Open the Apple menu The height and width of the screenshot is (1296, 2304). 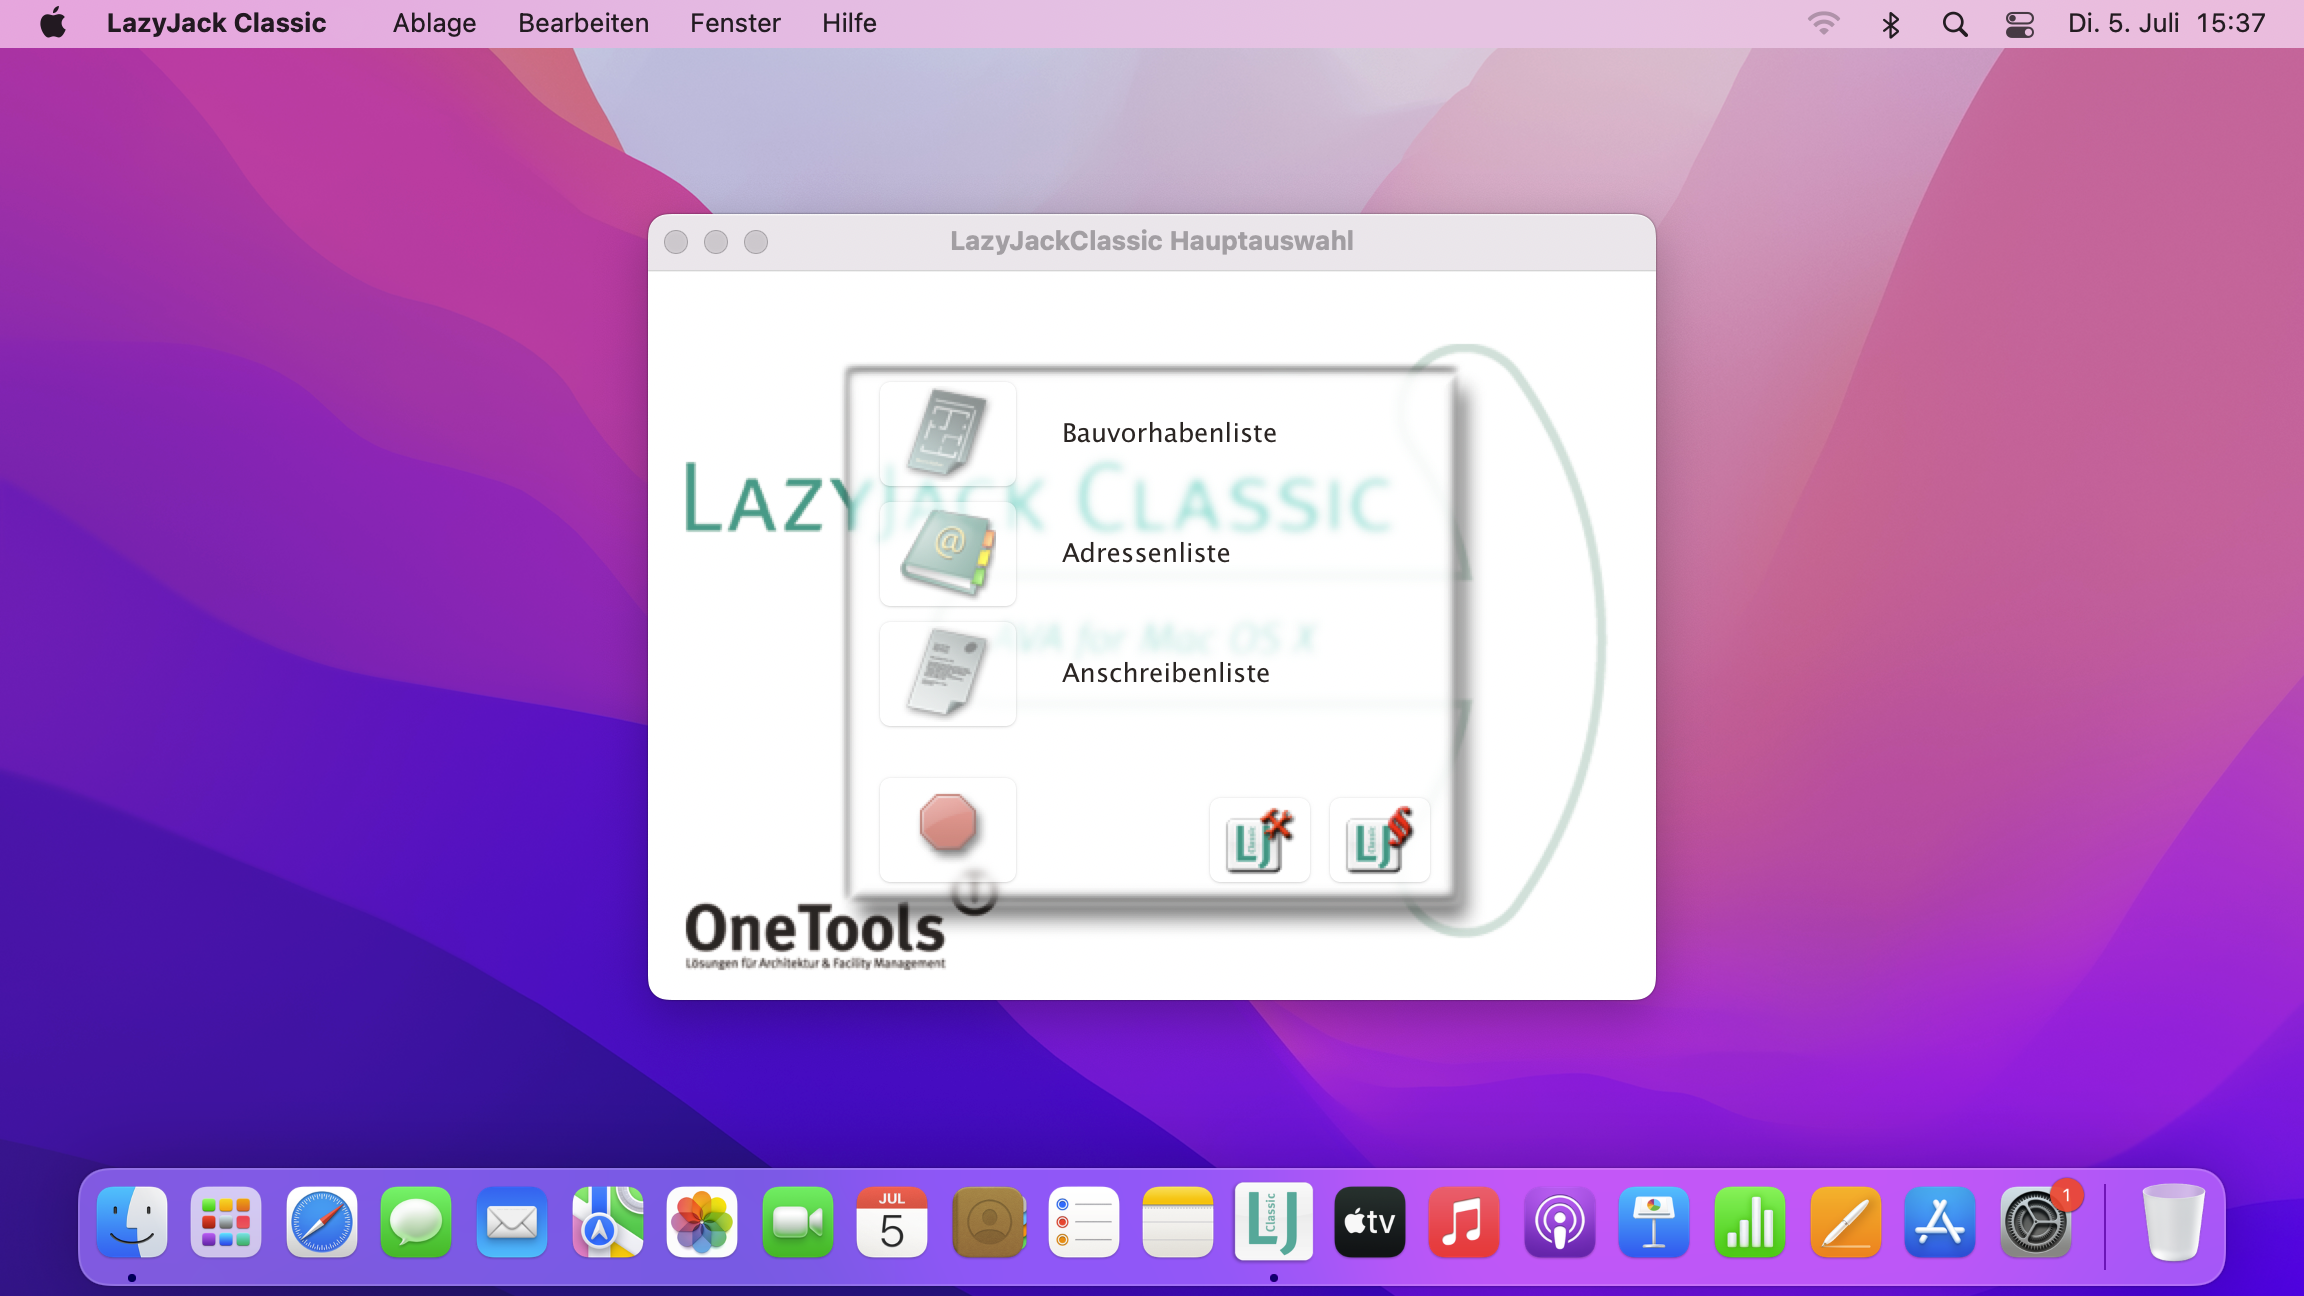(53, 23)
